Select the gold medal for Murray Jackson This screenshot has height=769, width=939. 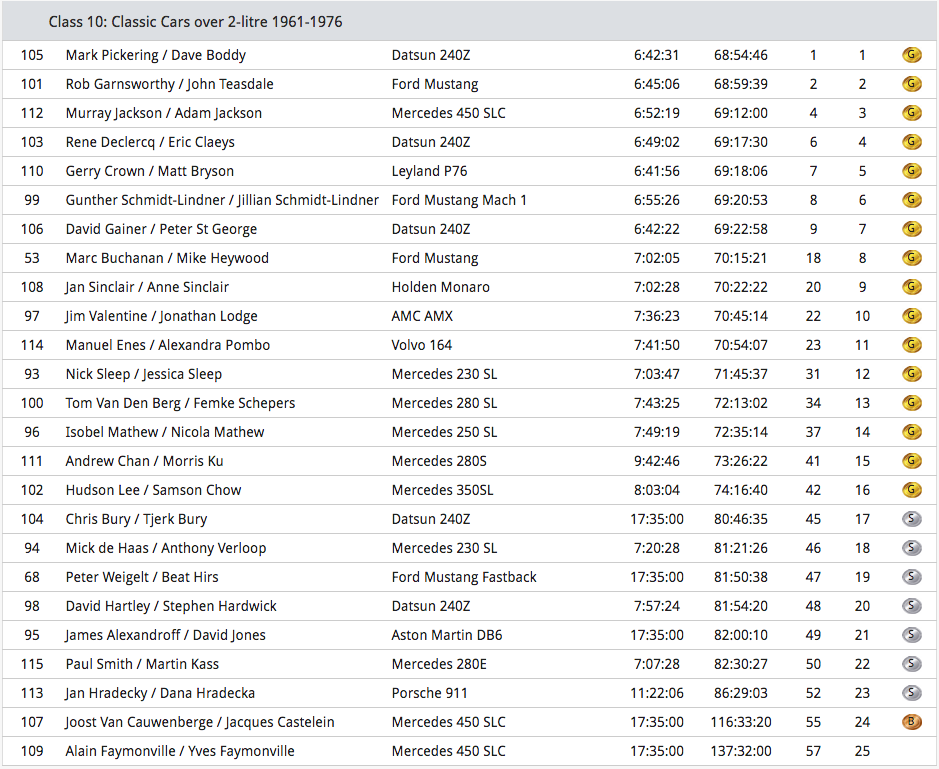tap(911, 113)
